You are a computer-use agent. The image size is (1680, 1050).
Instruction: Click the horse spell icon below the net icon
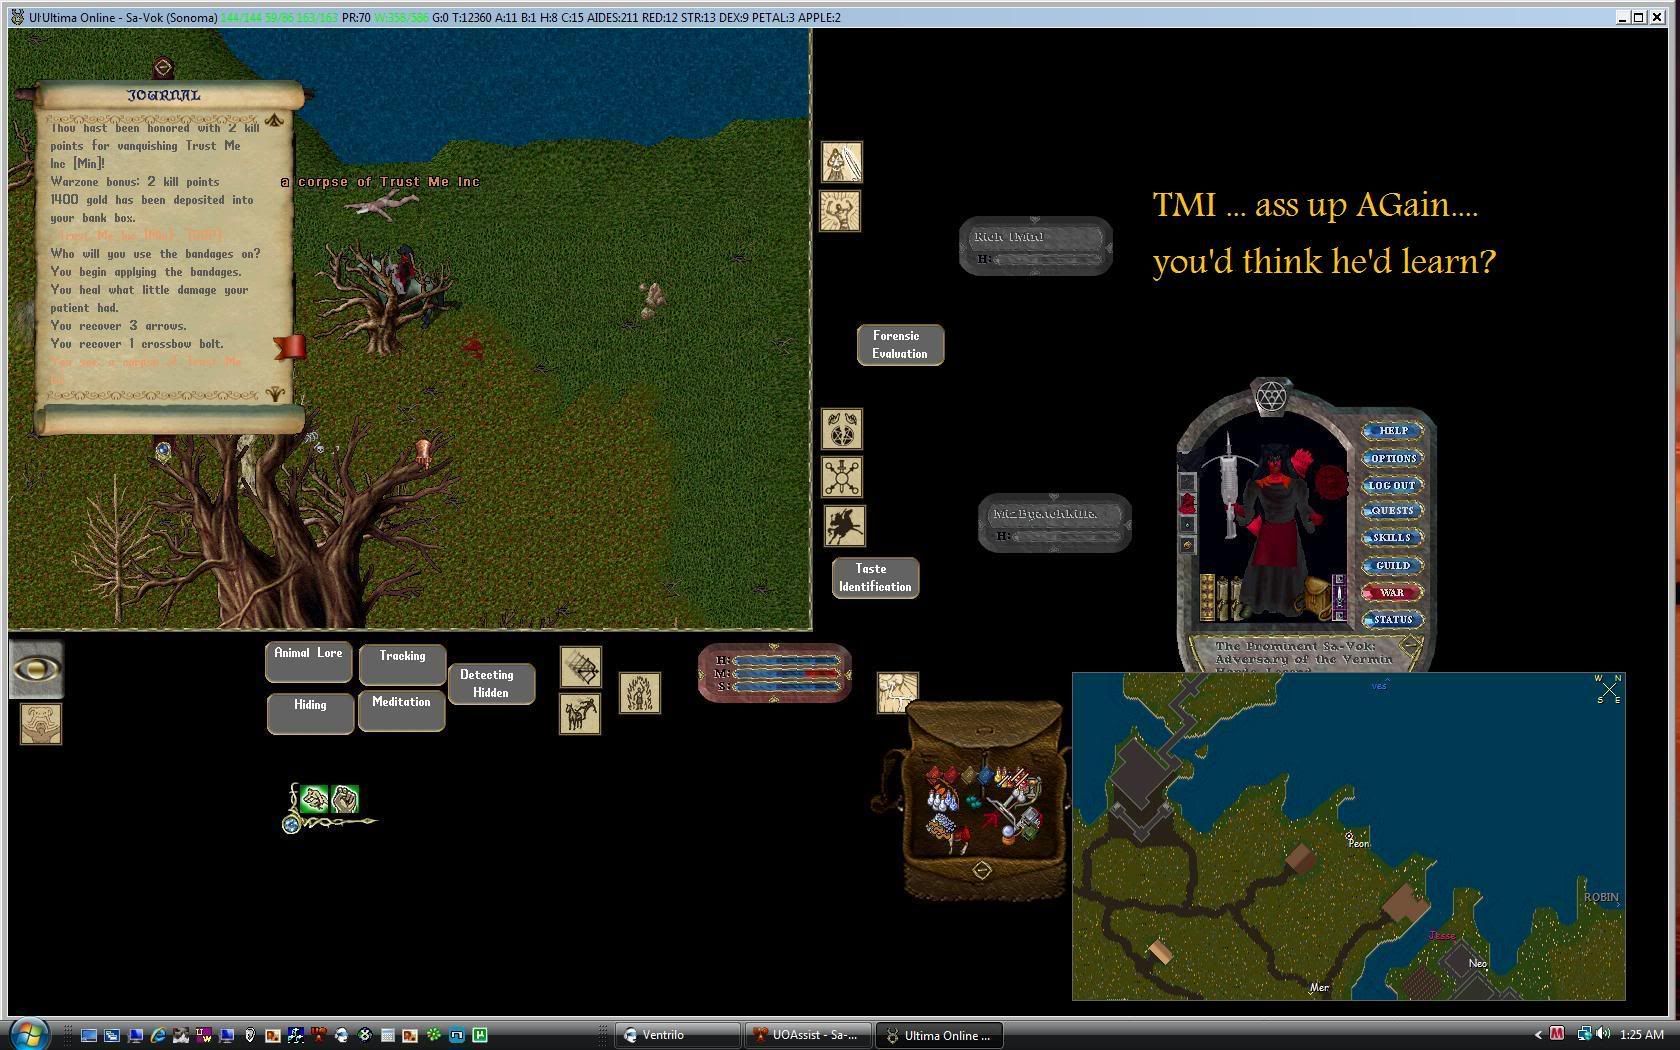[580, 714]
